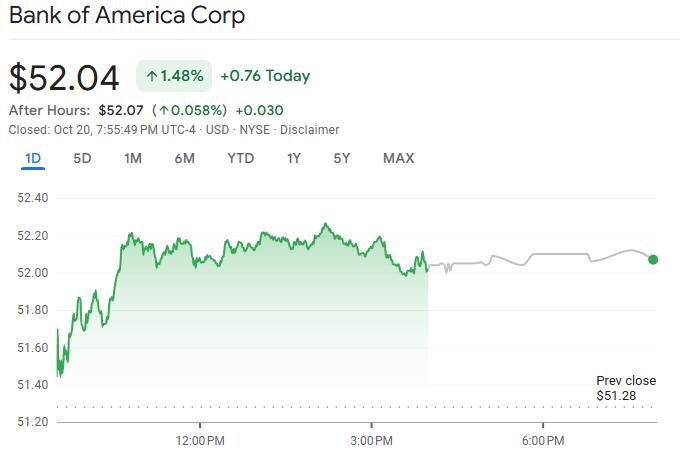Show the 1M price history
Viewport: 680px width, 460px height.
pos(133,158)
